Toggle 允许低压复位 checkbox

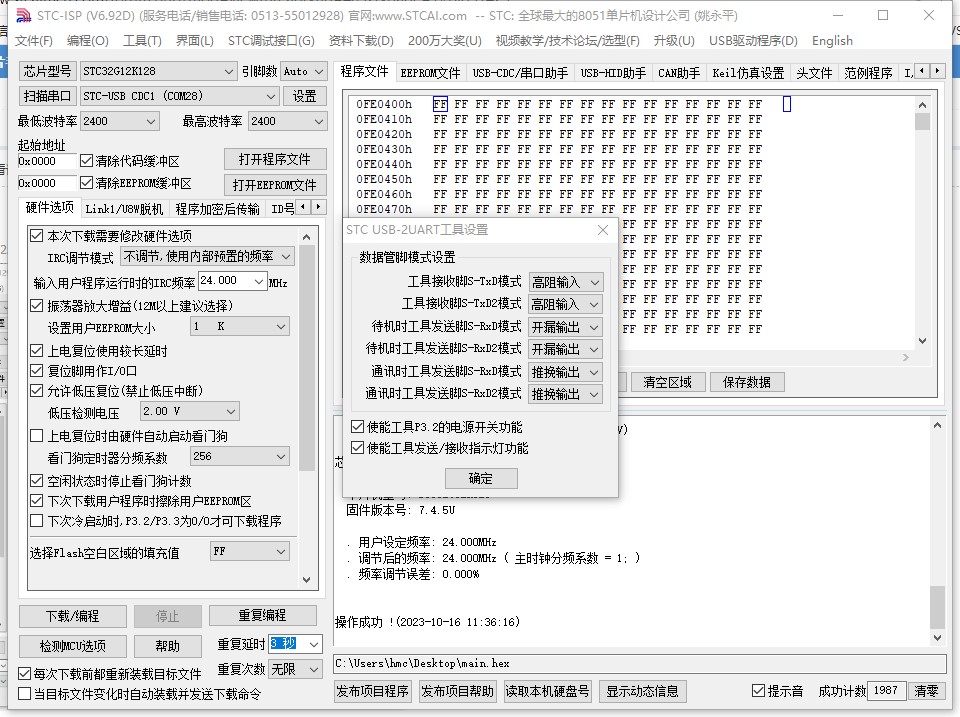[37, 391]
